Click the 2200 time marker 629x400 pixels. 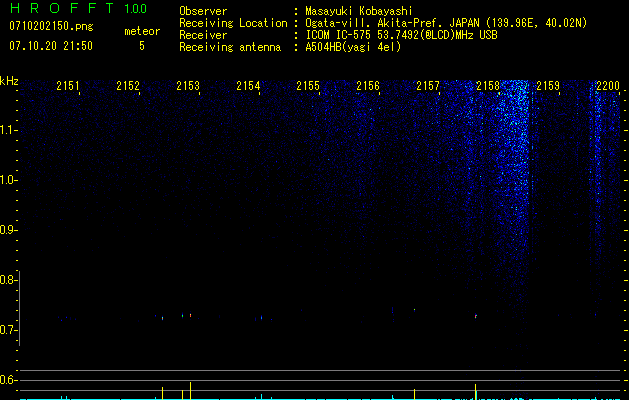[x=608, y=86]
